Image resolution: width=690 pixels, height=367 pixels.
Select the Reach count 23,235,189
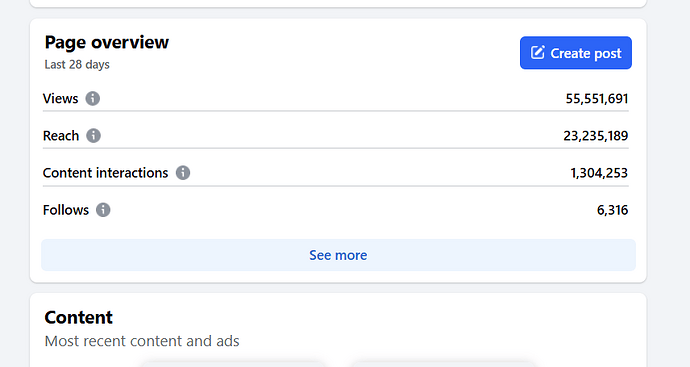click(596, 136)
